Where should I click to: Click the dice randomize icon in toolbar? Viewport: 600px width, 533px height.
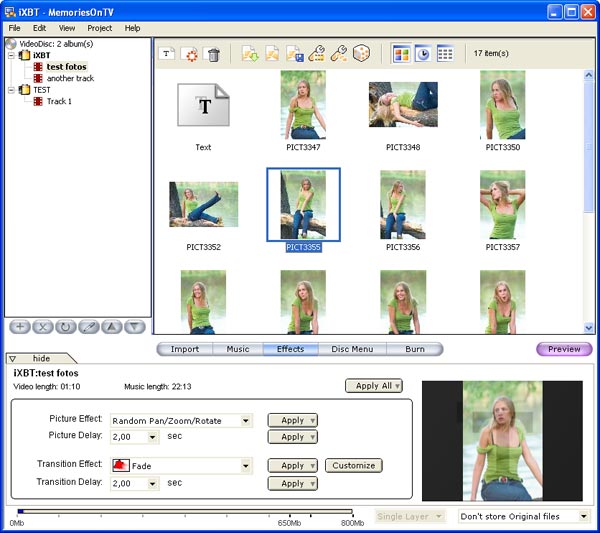pos(362,54)
